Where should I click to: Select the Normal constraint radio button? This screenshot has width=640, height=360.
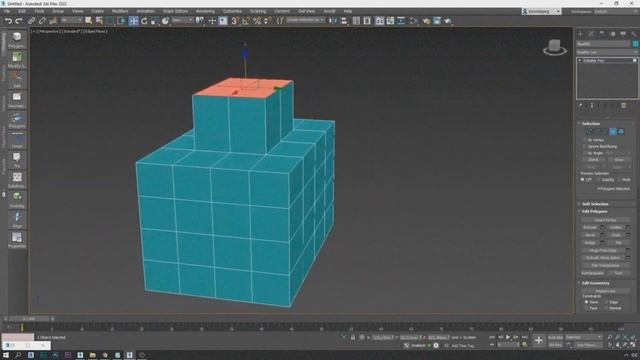(606, 308)
